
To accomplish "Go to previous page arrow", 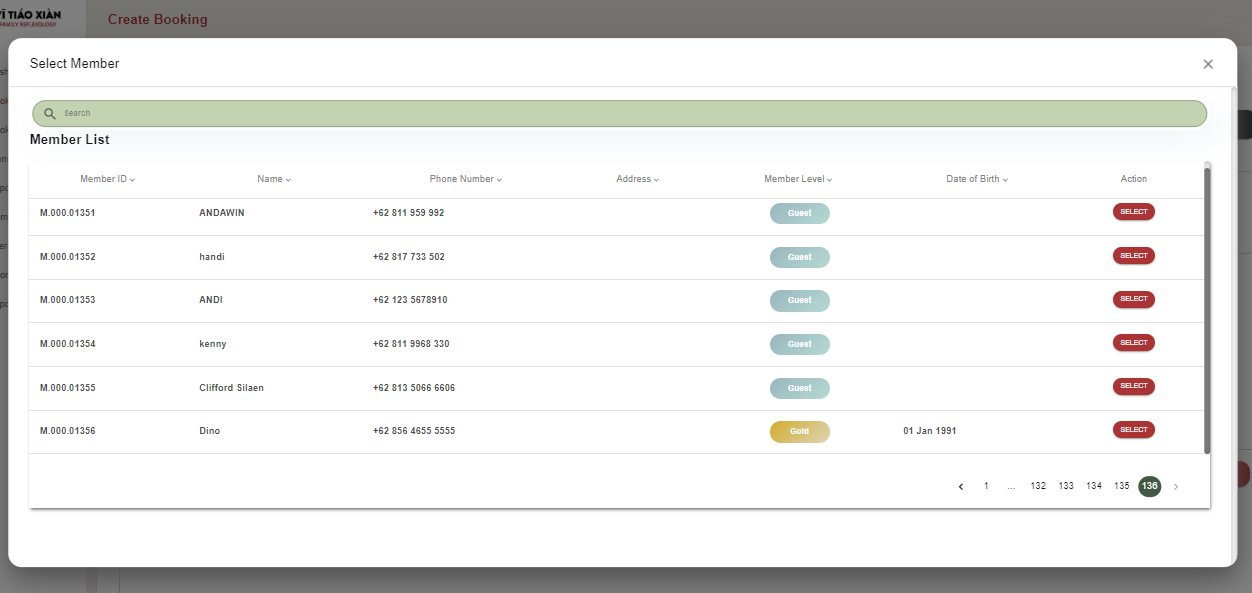I will coord(961,487).
